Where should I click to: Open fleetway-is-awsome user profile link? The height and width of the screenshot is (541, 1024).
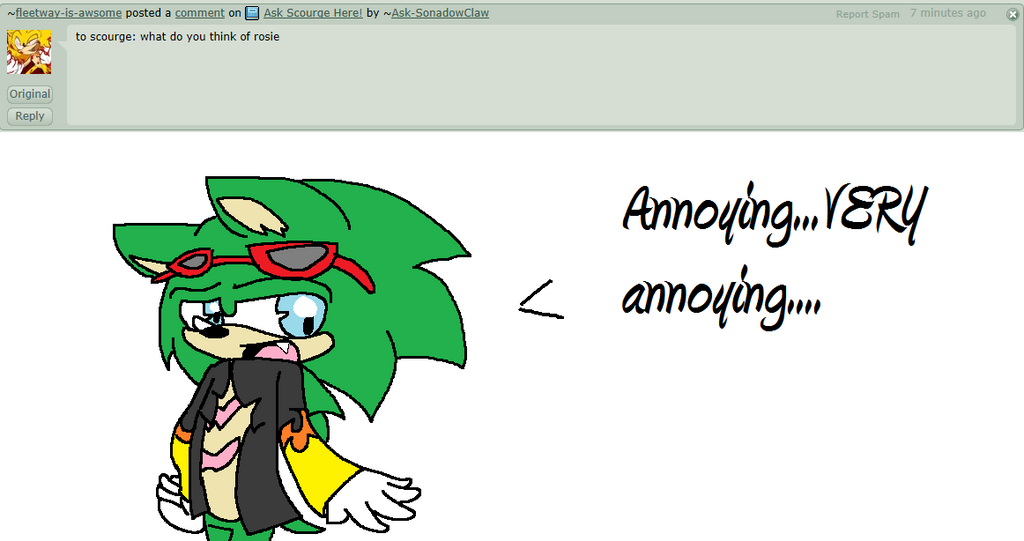coord(69,13)
